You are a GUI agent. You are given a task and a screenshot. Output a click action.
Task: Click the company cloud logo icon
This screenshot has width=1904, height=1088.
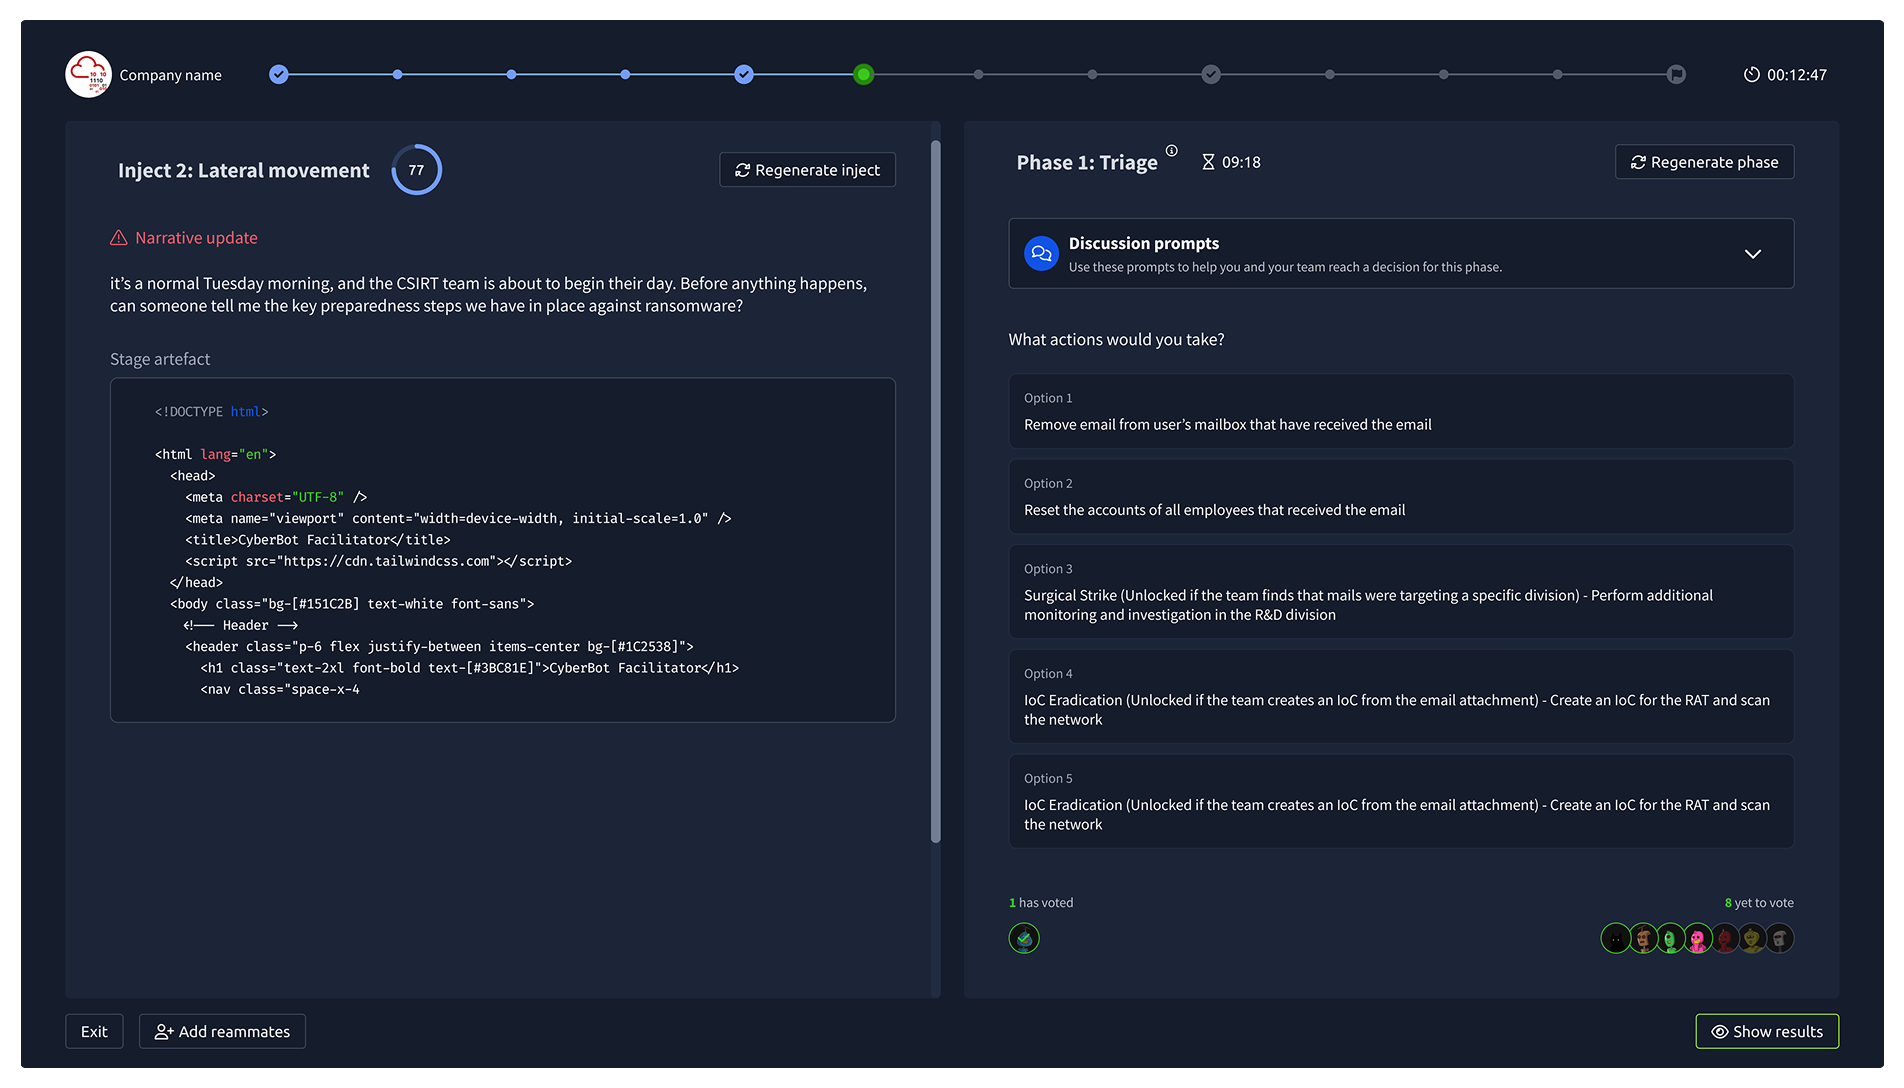(x=88, y=75)
